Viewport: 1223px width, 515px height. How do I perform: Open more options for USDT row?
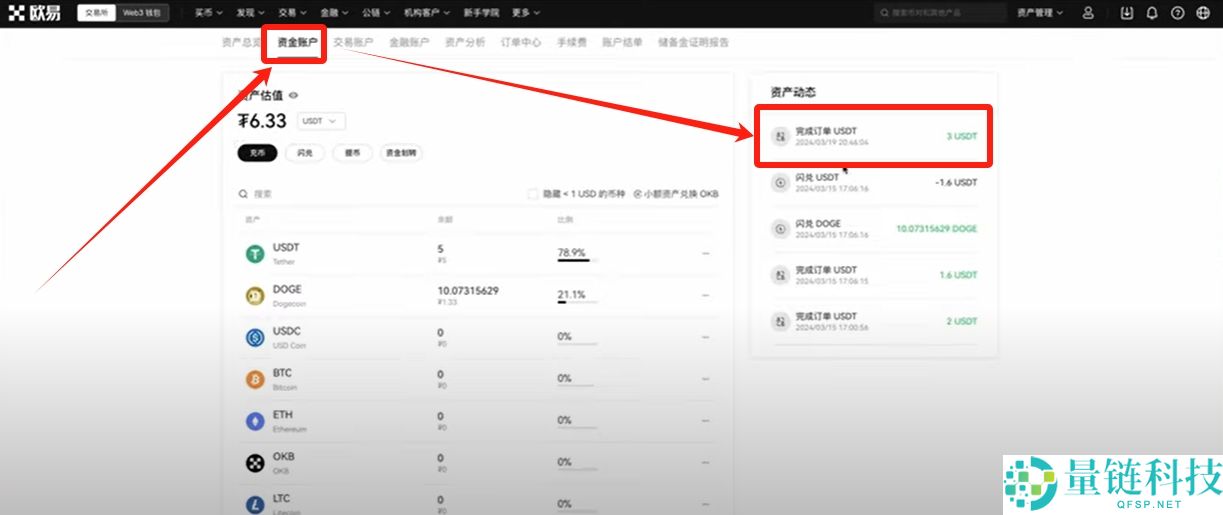[706, 254]
